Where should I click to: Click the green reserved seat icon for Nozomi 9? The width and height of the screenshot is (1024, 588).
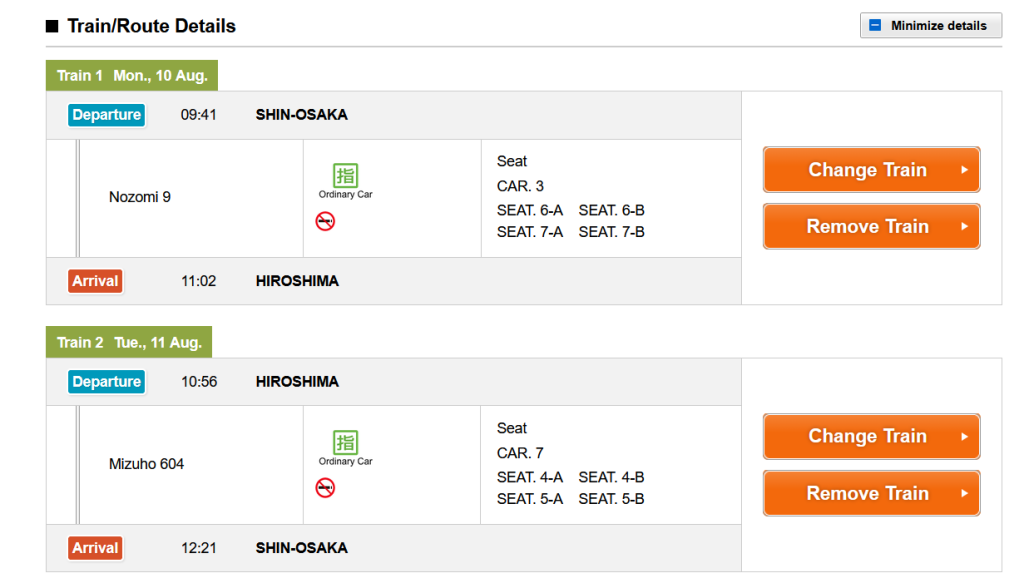point(345,175)
